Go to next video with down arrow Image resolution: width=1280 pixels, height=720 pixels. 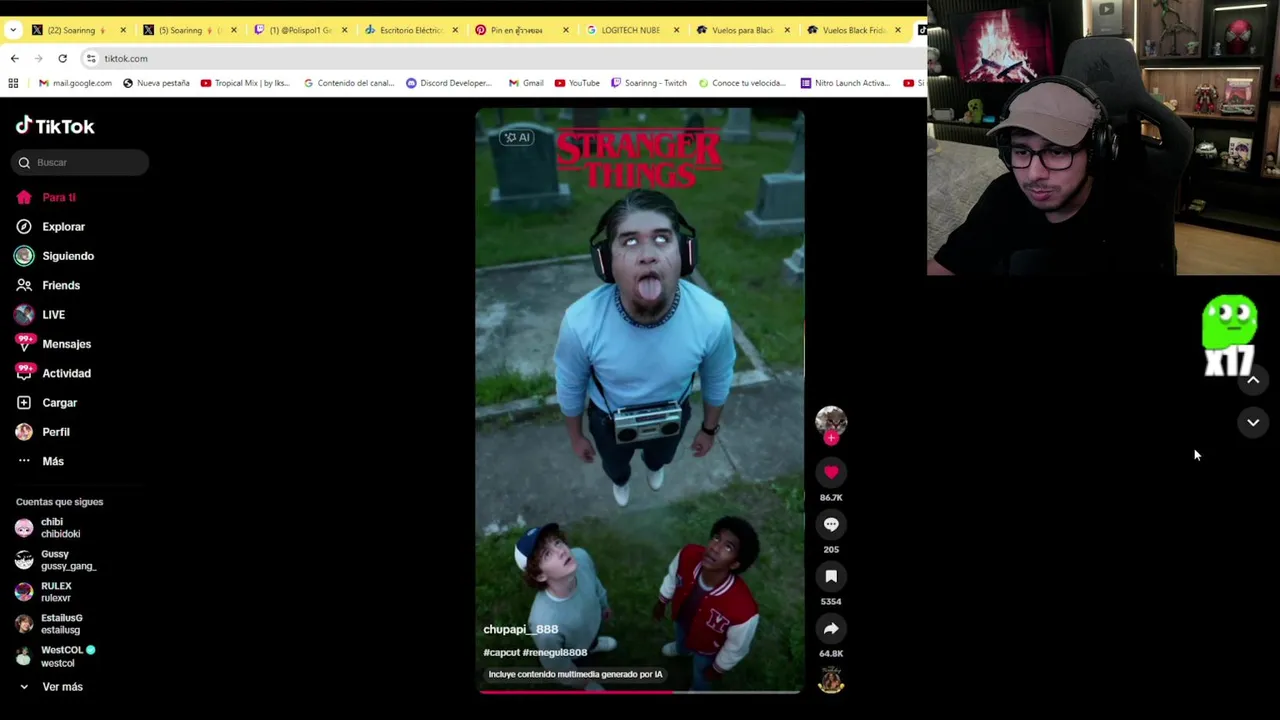click(x=1253, y=423)
